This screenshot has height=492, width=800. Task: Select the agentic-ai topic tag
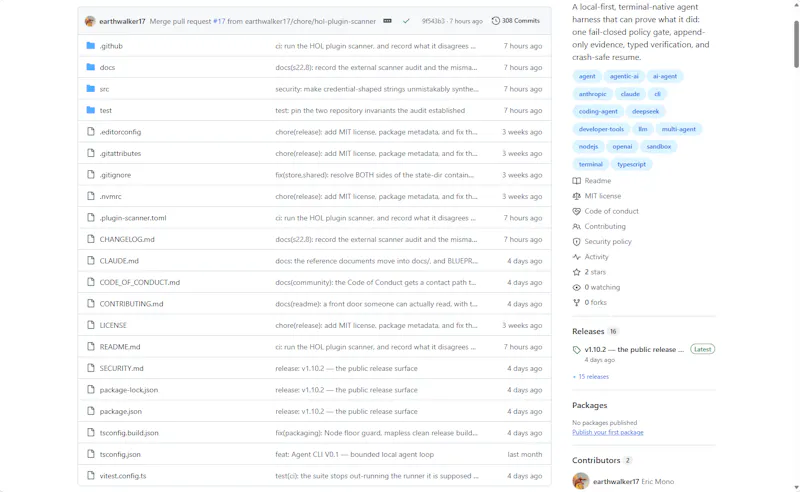point(624,76)
